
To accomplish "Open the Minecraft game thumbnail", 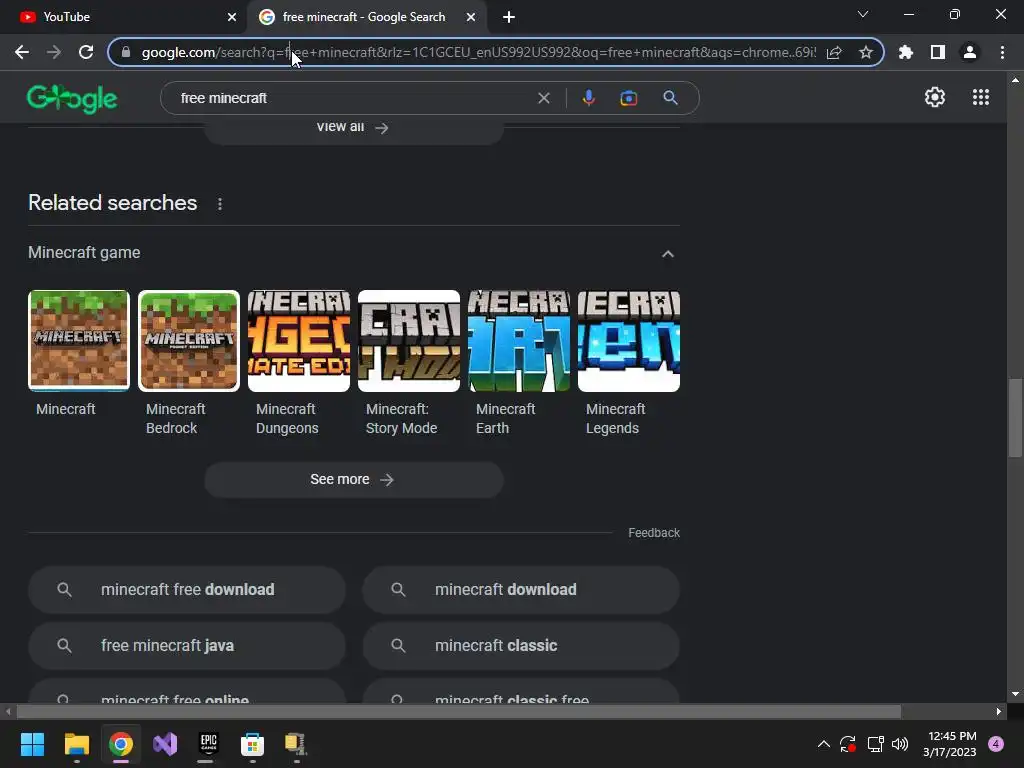I will [x=79, y=341].
